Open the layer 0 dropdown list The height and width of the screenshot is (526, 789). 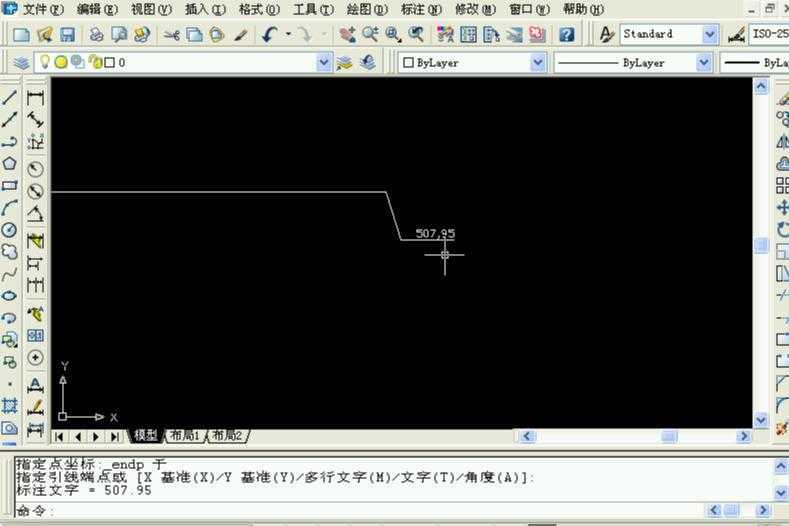tap(324, 62)
